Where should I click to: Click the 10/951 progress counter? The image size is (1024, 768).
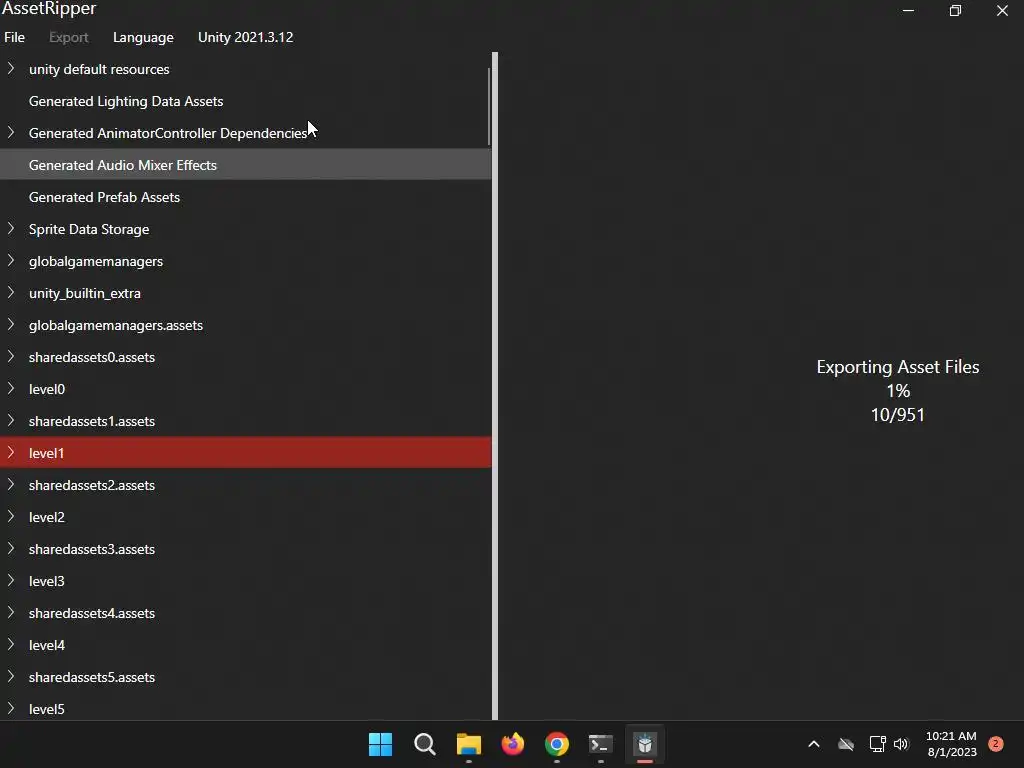897,415
